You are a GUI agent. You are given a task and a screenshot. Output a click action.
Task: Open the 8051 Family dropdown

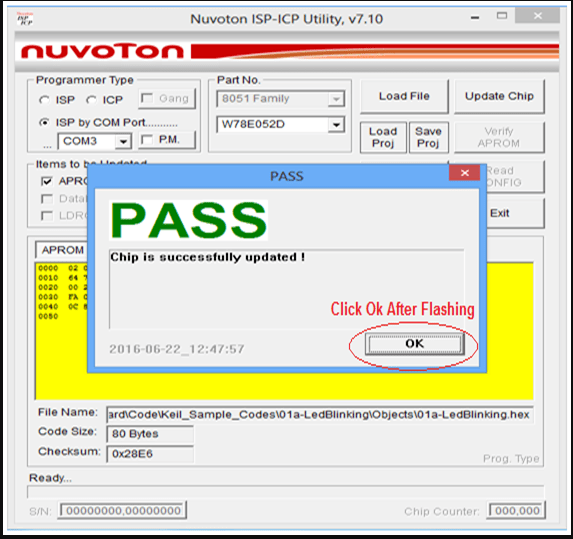click(336, 99)
